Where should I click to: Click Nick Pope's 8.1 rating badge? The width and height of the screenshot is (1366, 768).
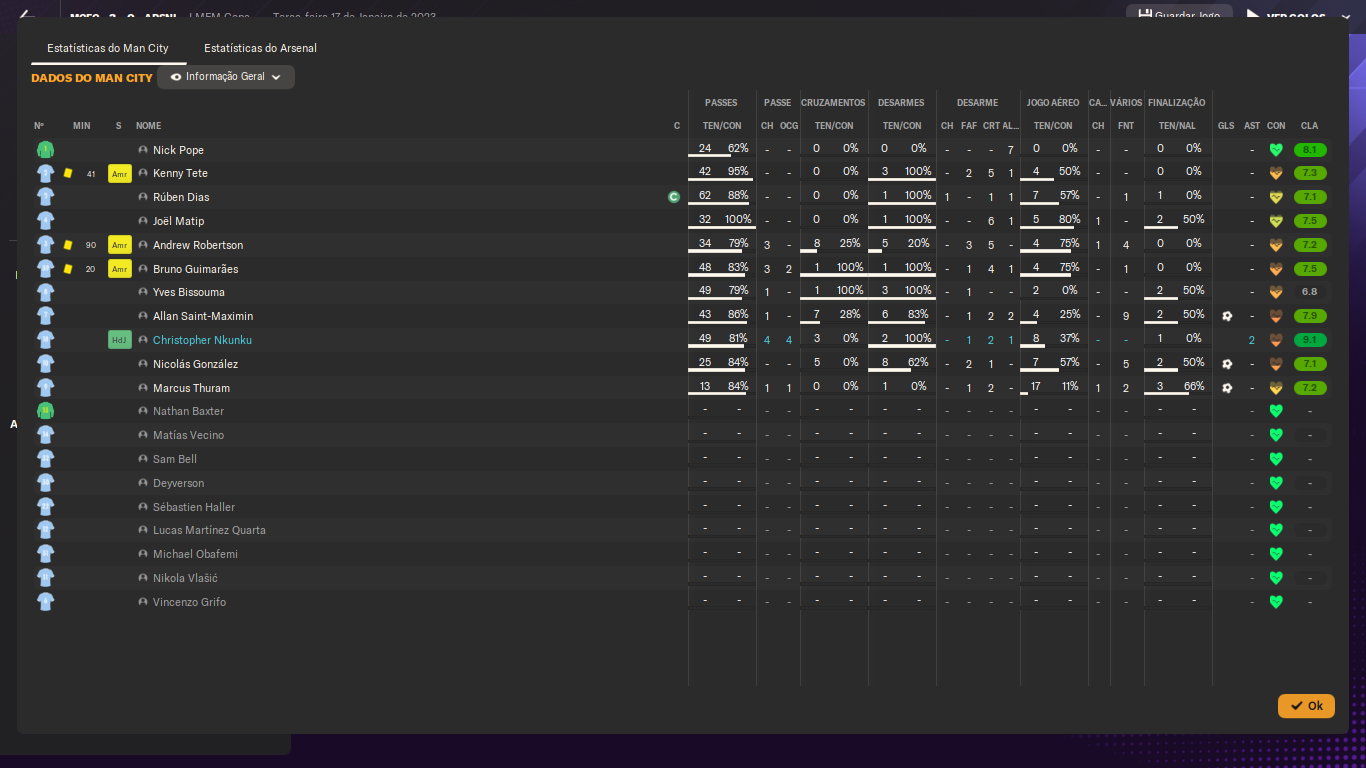click(1310, 150)
